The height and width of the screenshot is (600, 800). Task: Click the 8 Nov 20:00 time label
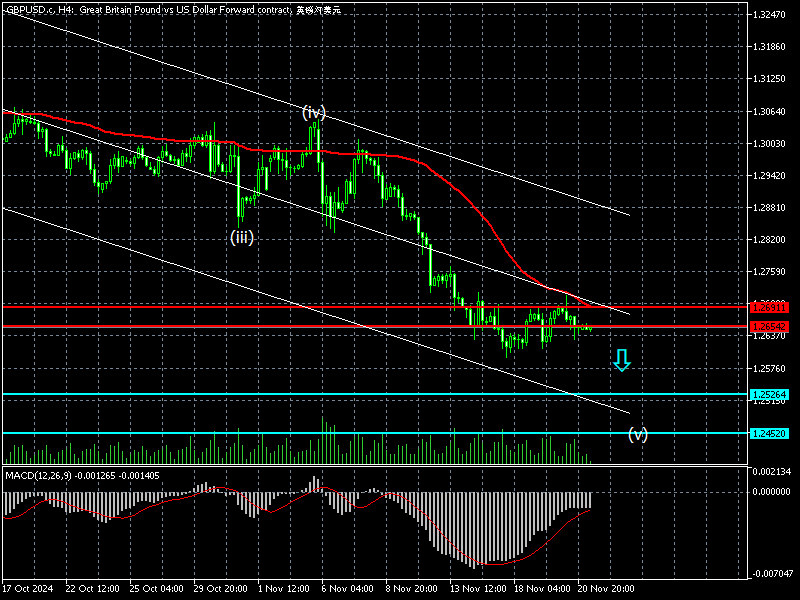click(x=412, y=588)
